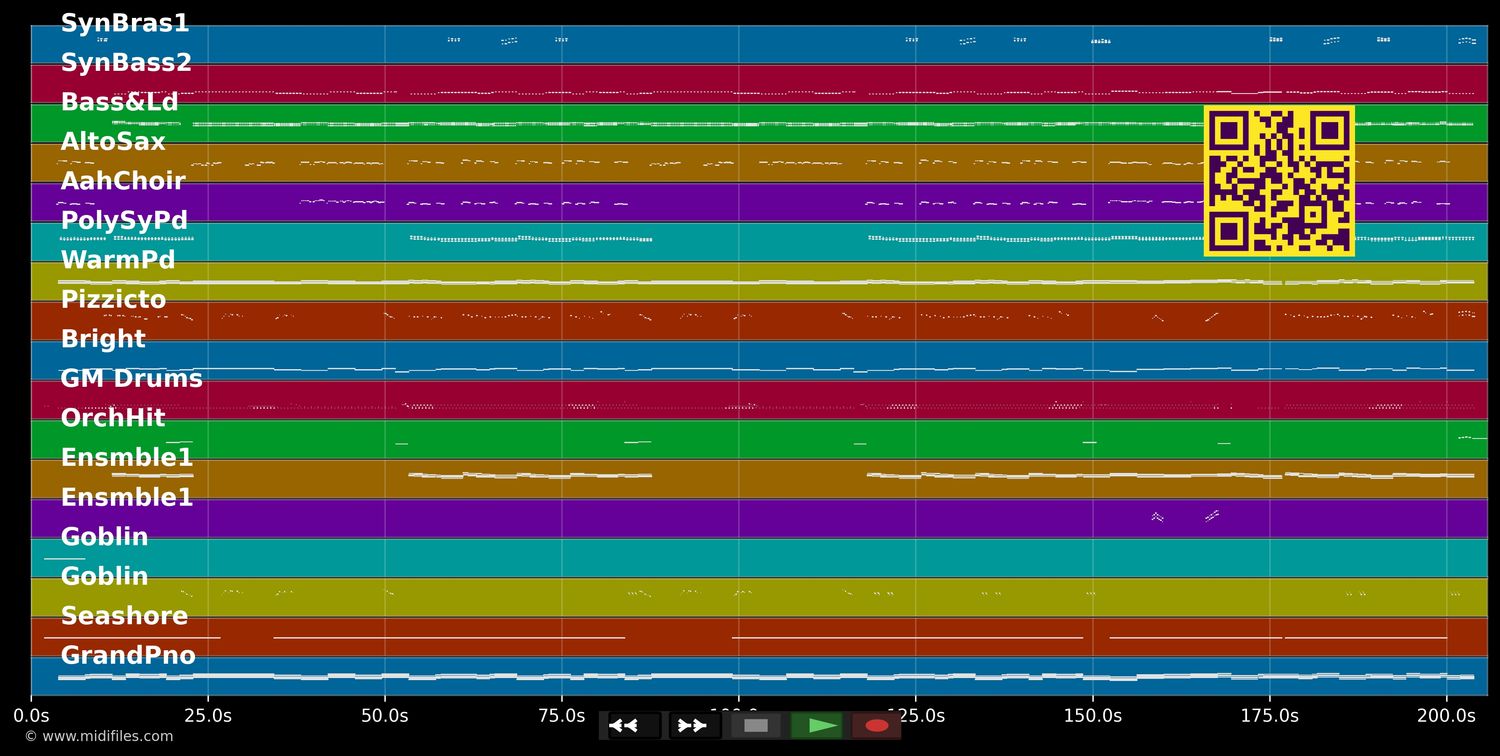Click the OrchHit track label
Viewport: 1500px width, 756px height.
(113, 418)
